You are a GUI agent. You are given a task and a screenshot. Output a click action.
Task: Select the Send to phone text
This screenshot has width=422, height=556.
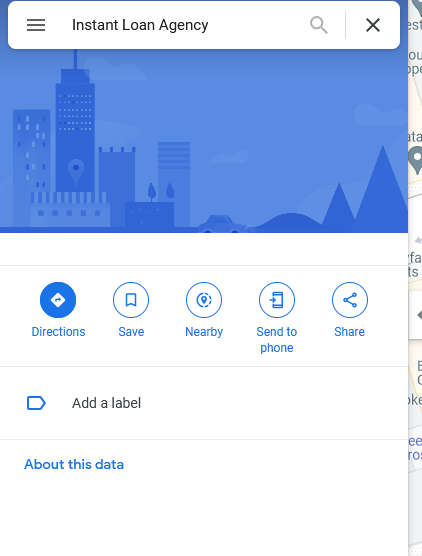click(277, 340)
